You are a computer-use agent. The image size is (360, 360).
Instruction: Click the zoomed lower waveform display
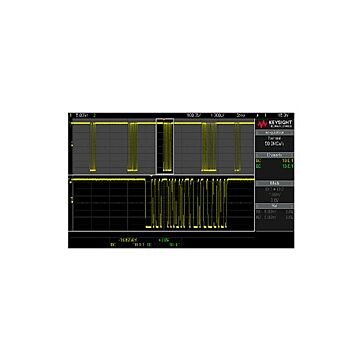(162, 203)
